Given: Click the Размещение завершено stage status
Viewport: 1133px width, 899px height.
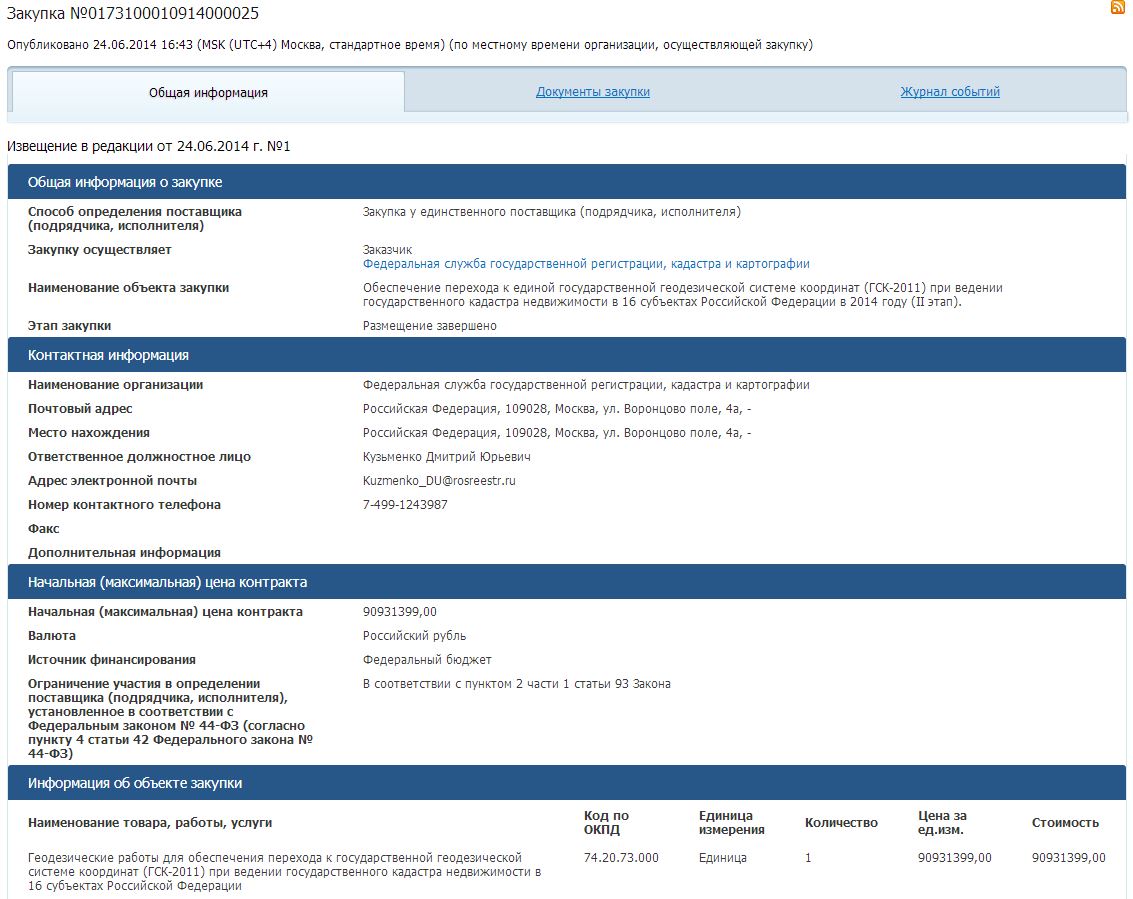Looking at the screenshot, I should (429, 326).
